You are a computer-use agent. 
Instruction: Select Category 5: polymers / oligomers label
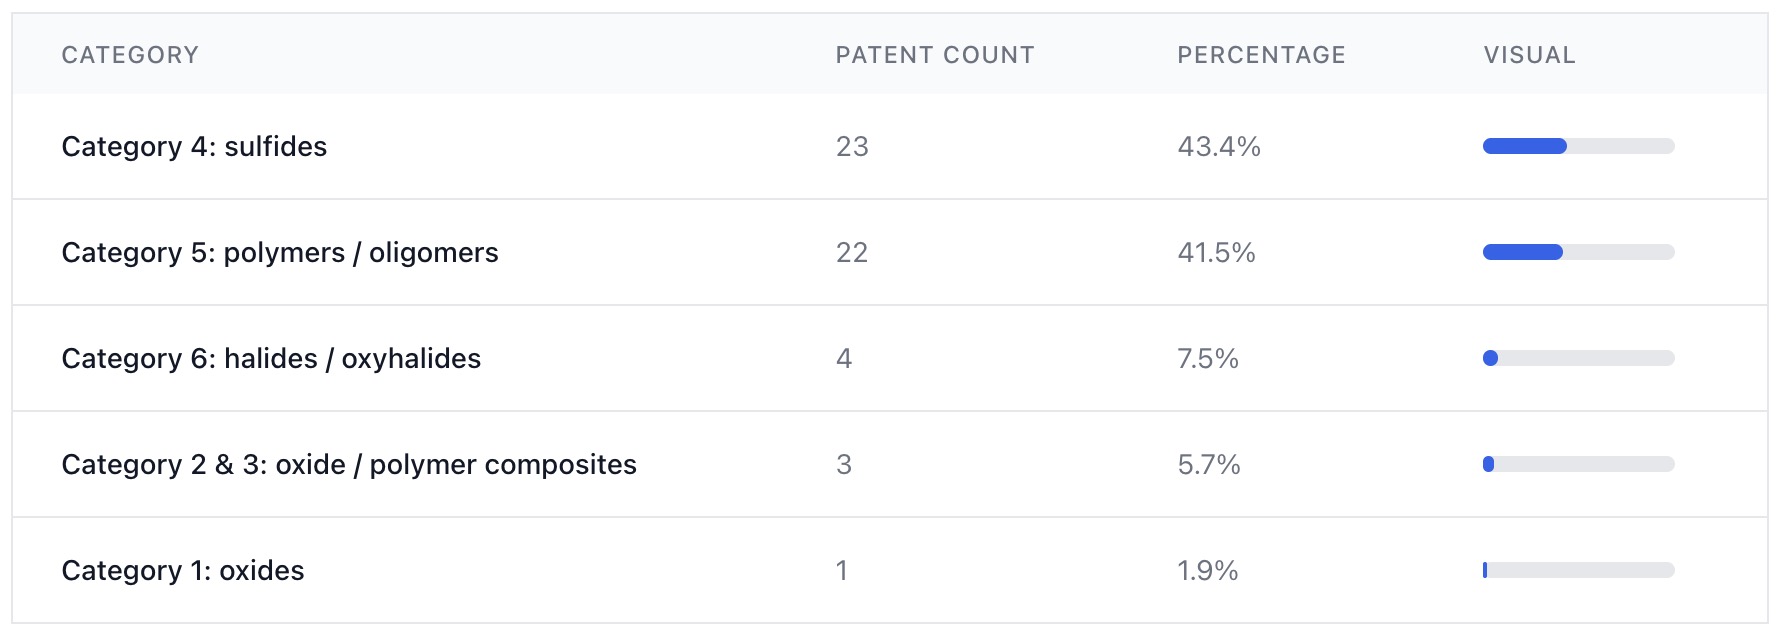tap(280, 253)
